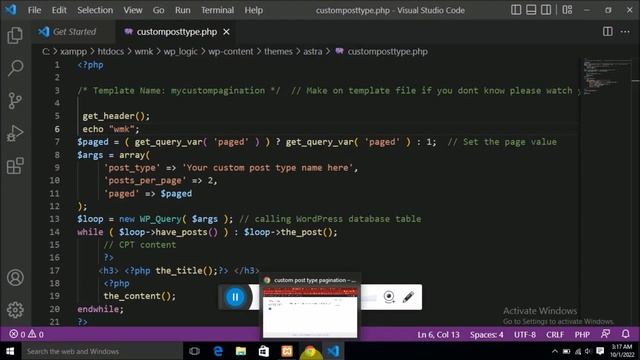Open the Run and Debug view
Image resolution: width=640 pixels, height=360 pixels.
point(15,133)
